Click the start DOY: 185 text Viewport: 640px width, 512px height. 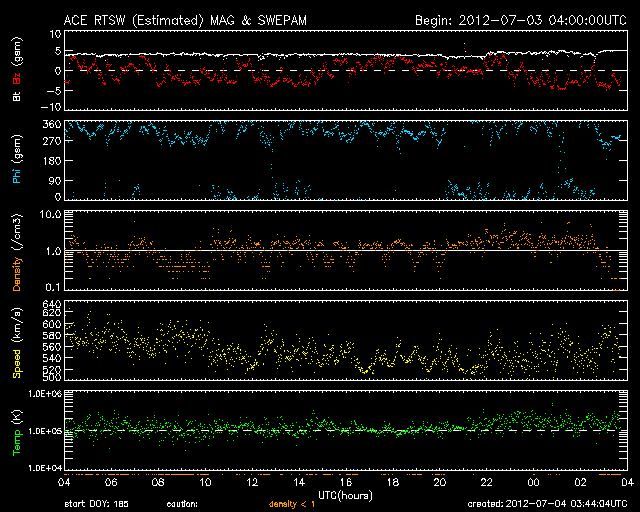click(97, 505)
